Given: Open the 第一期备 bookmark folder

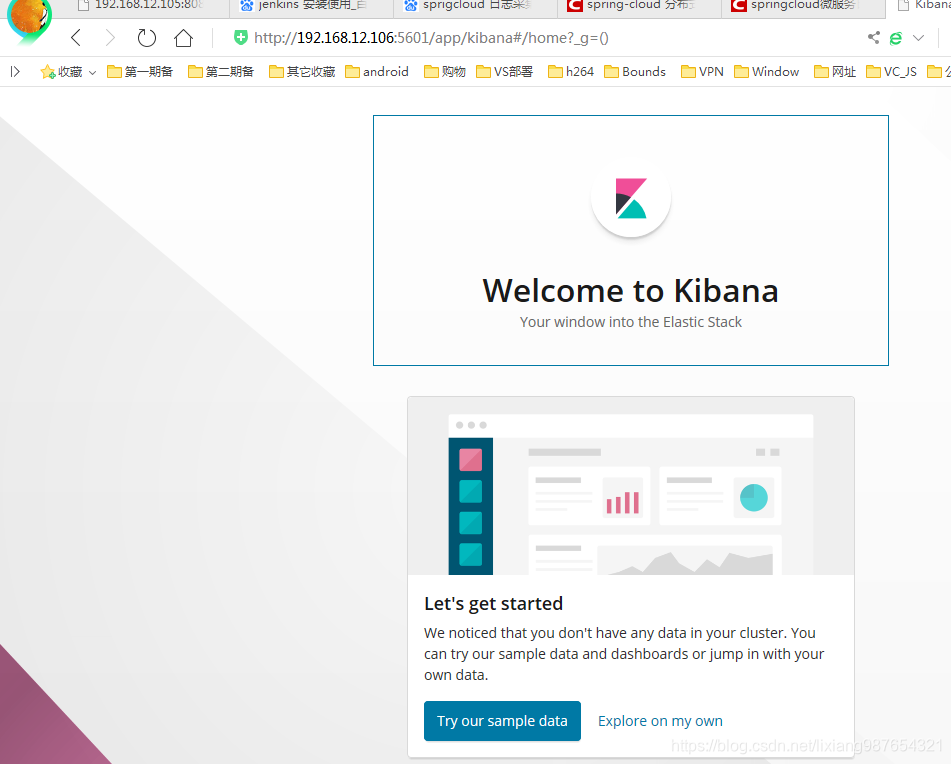Looking at the screenshot, I should pos(140,72).
